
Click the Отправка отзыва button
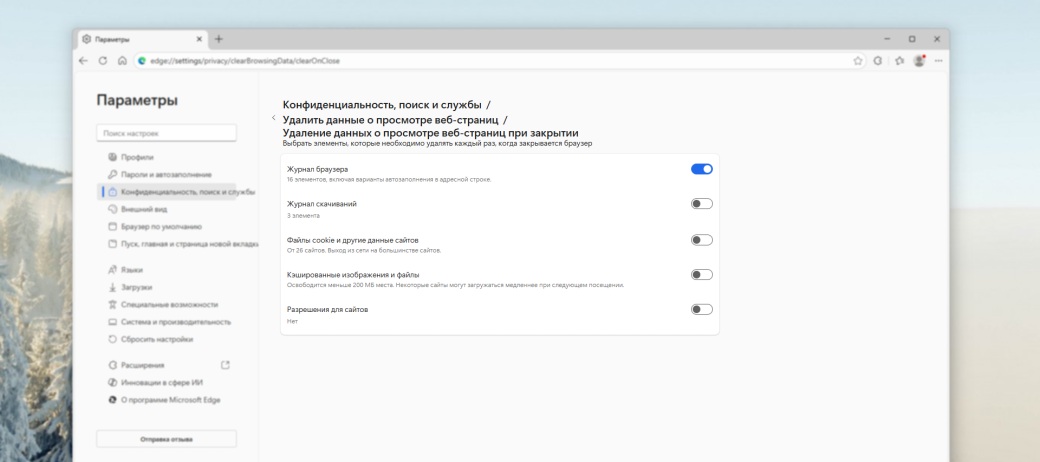[166, 439]
